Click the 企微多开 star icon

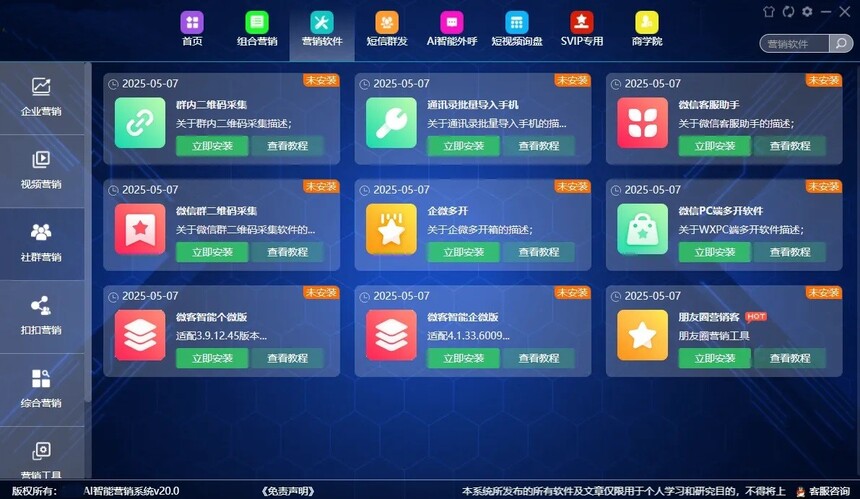click(x=391, y=229)
